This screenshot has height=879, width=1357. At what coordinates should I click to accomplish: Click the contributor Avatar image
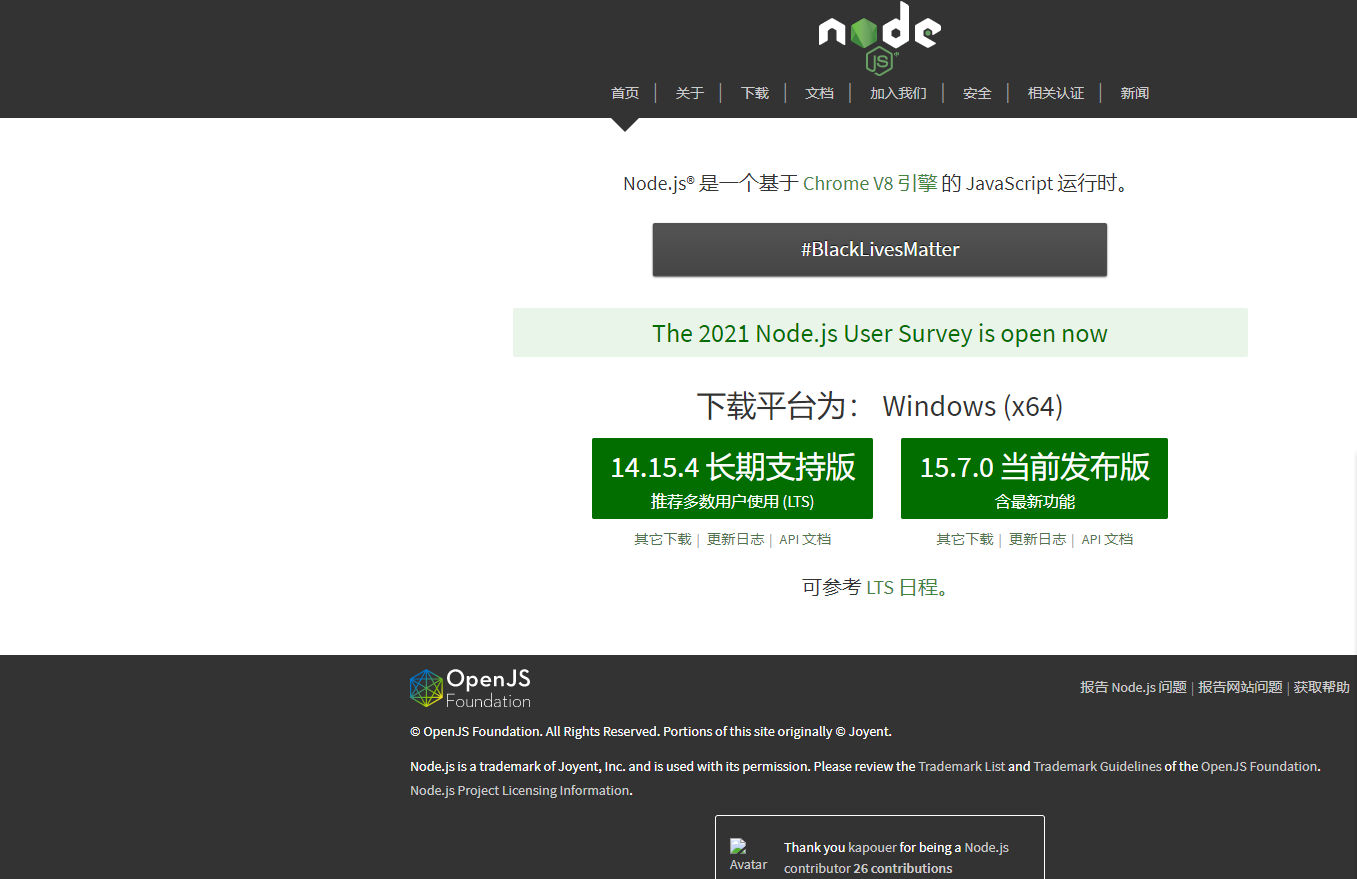(x=749, y=855)
